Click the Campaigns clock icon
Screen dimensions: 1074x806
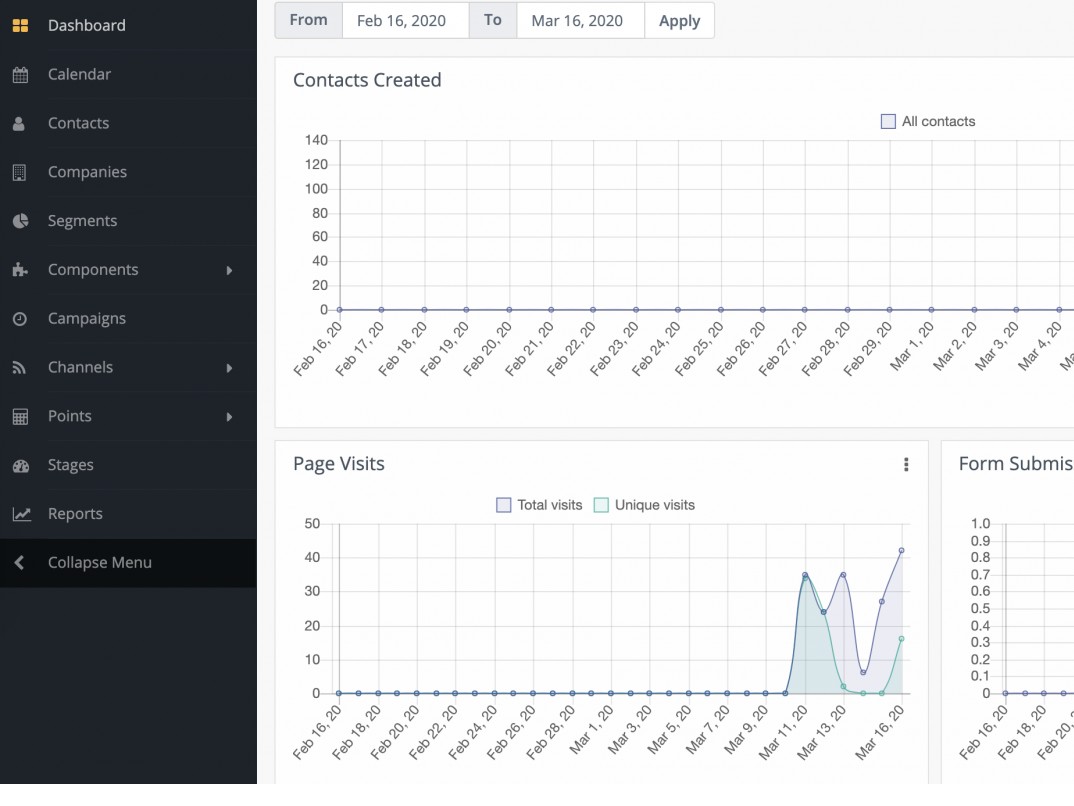[21, 318]
